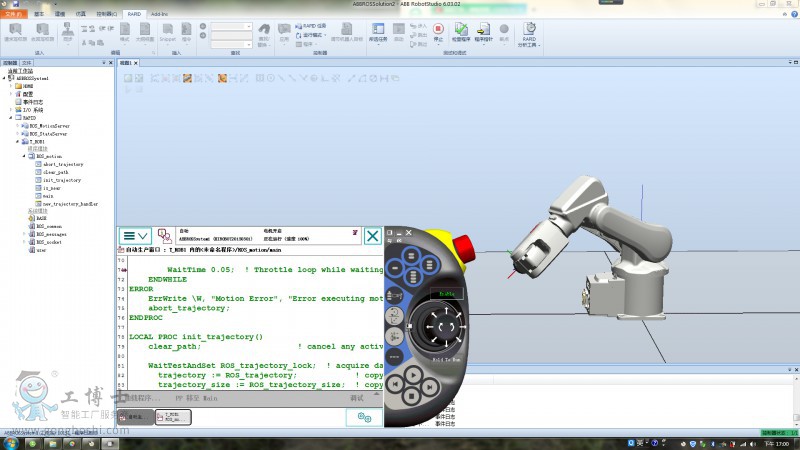Click the FlexPendant step backward button

coord(394,383)
